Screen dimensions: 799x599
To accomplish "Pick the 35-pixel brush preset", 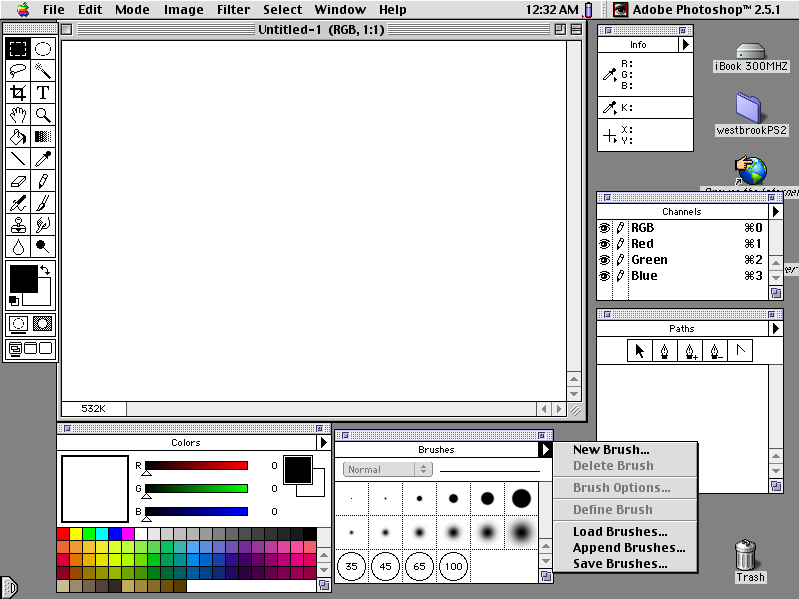I will point(352,566).
